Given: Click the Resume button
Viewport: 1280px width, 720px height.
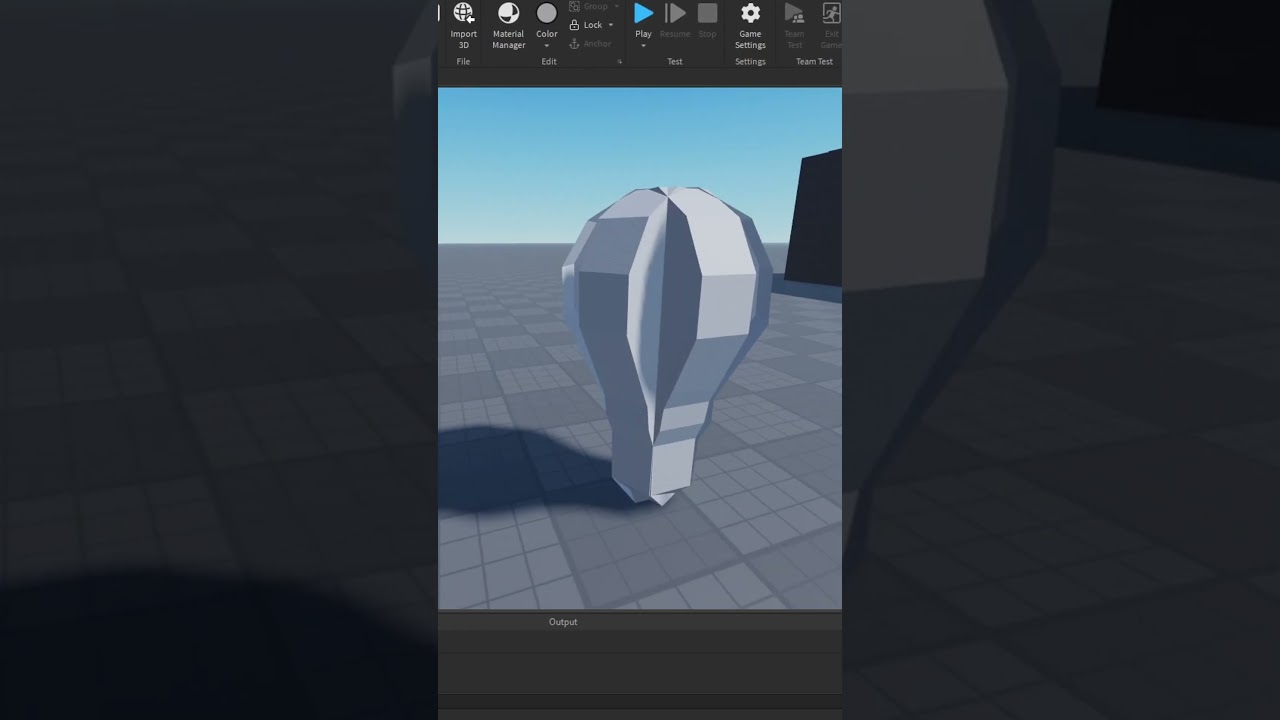Looking at the screenshot, I should pos(675,21).
